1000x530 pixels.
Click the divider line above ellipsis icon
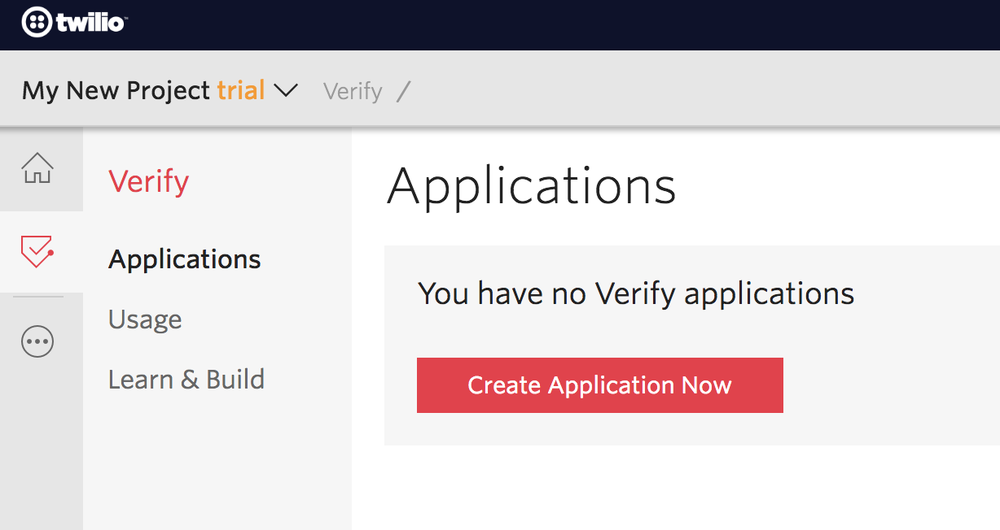tap(38, 297)
